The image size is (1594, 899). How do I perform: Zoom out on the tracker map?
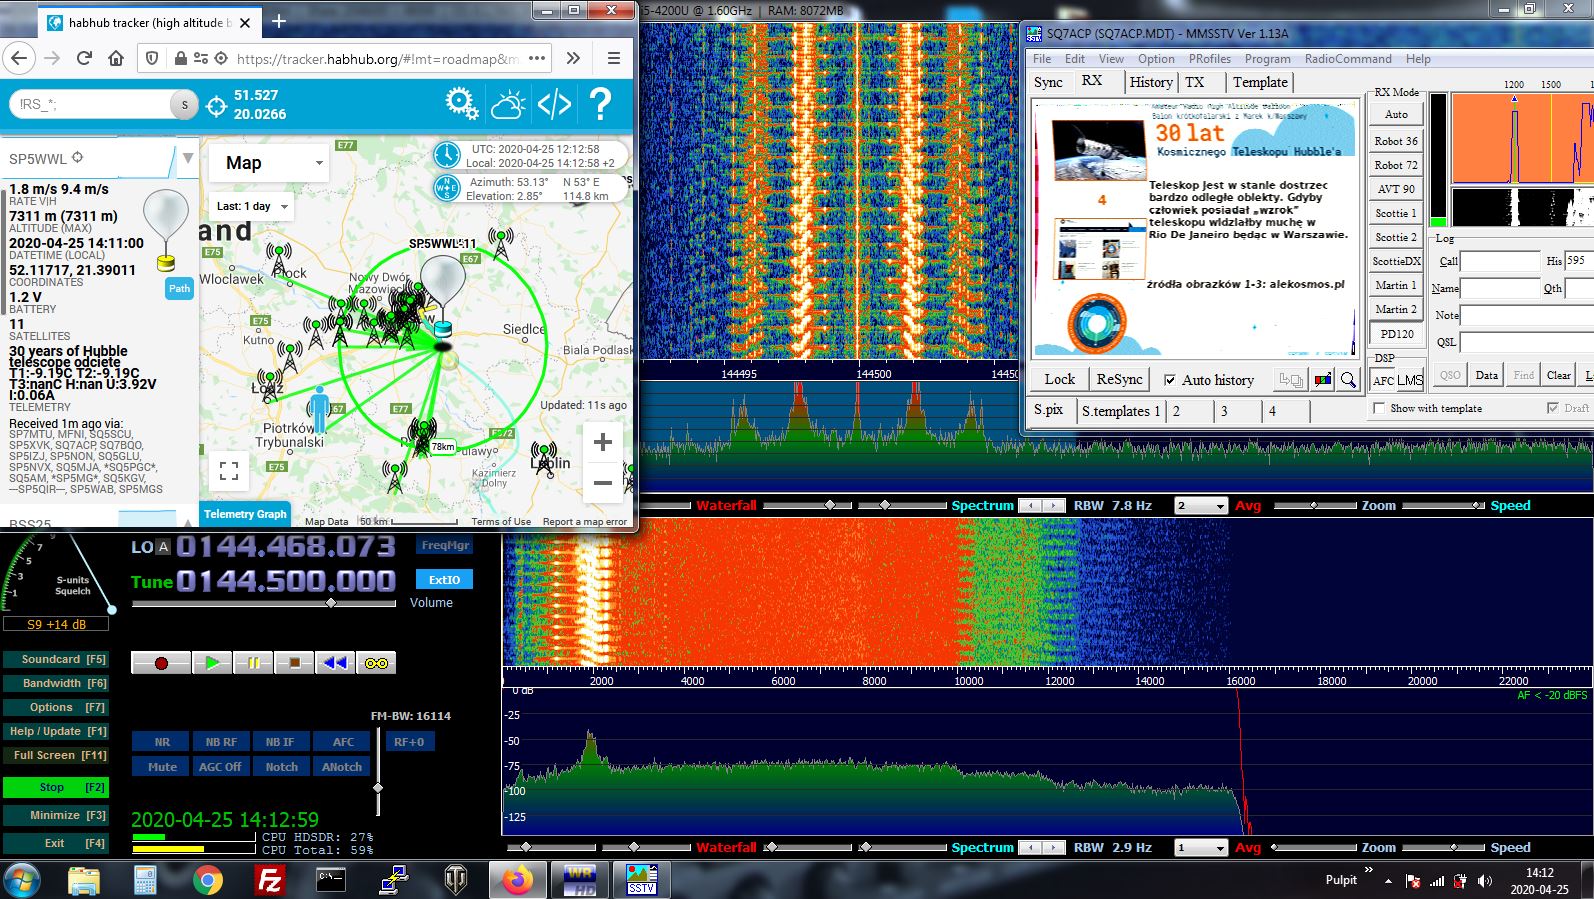[603, 483]
